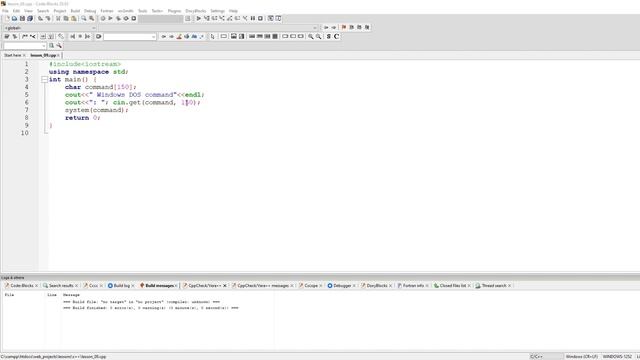
Task: Click the Step out debug icon
Action: click(x=229, y=18)
